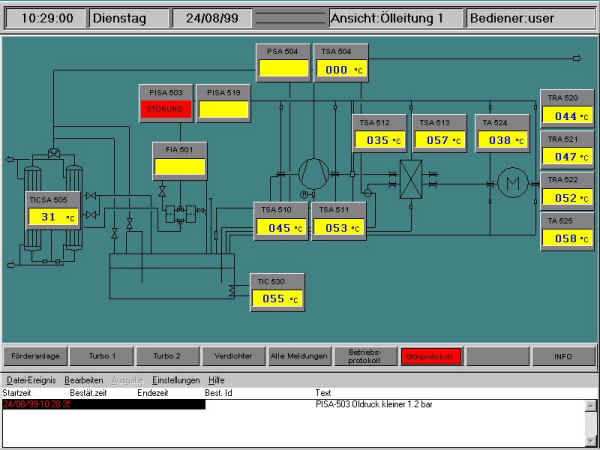The width and height of the screenshot is (600, 450).
Task: Click the yellow FIA 501 indicator field
Action: point(180,167)
